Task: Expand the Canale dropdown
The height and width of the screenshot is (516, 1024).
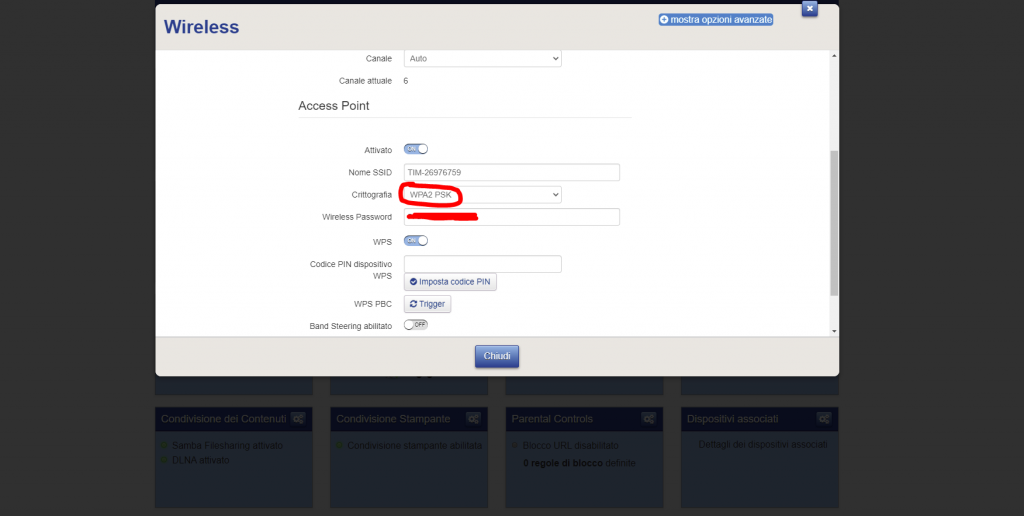Action: point(482,59)
